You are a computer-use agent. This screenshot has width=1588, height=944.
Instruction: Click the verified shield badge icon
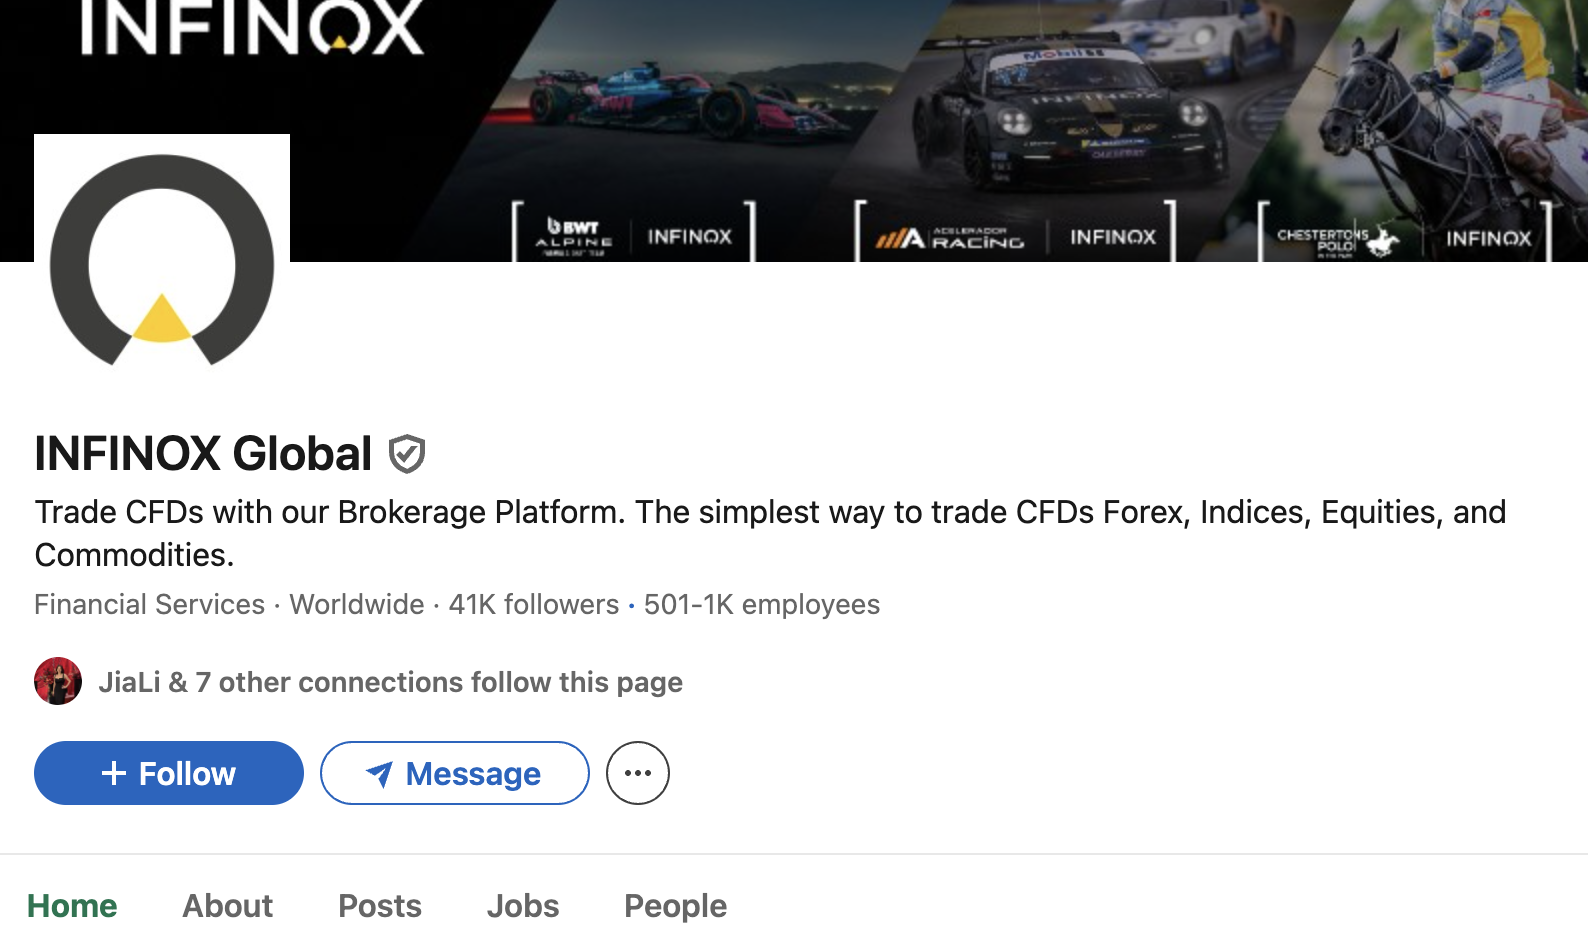click(x=407, y=454)
